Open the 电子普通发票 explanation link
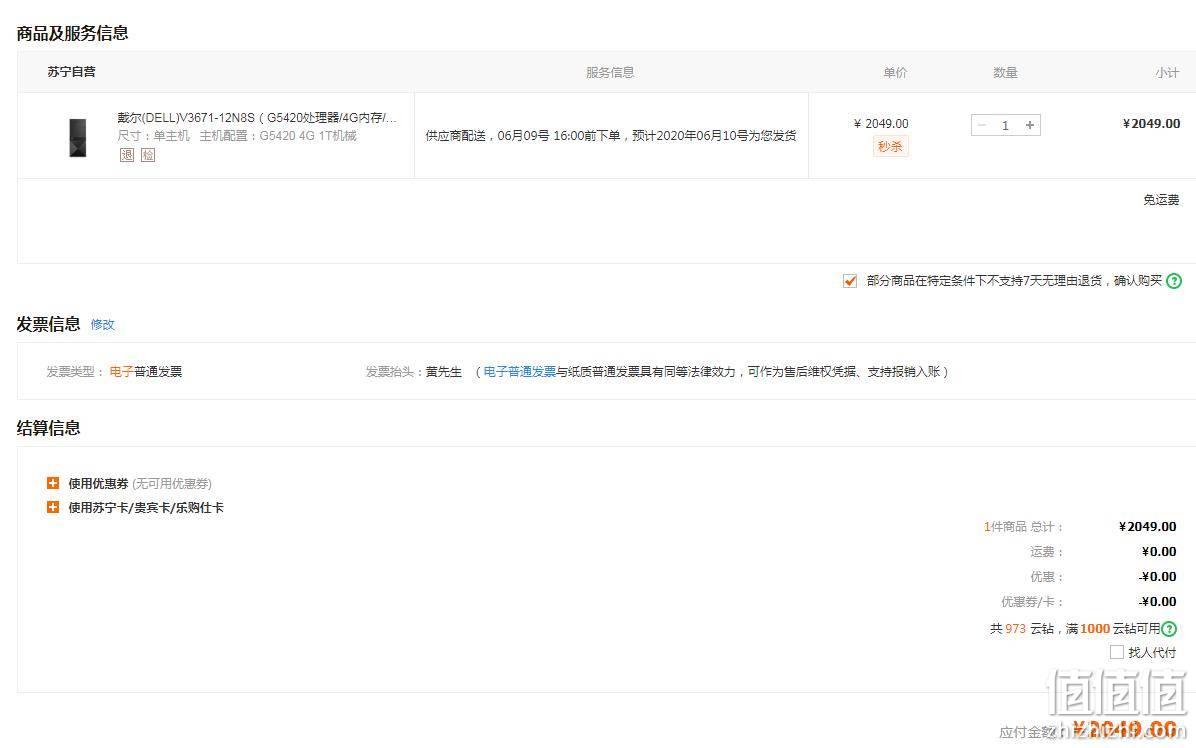 pos(519,371)
